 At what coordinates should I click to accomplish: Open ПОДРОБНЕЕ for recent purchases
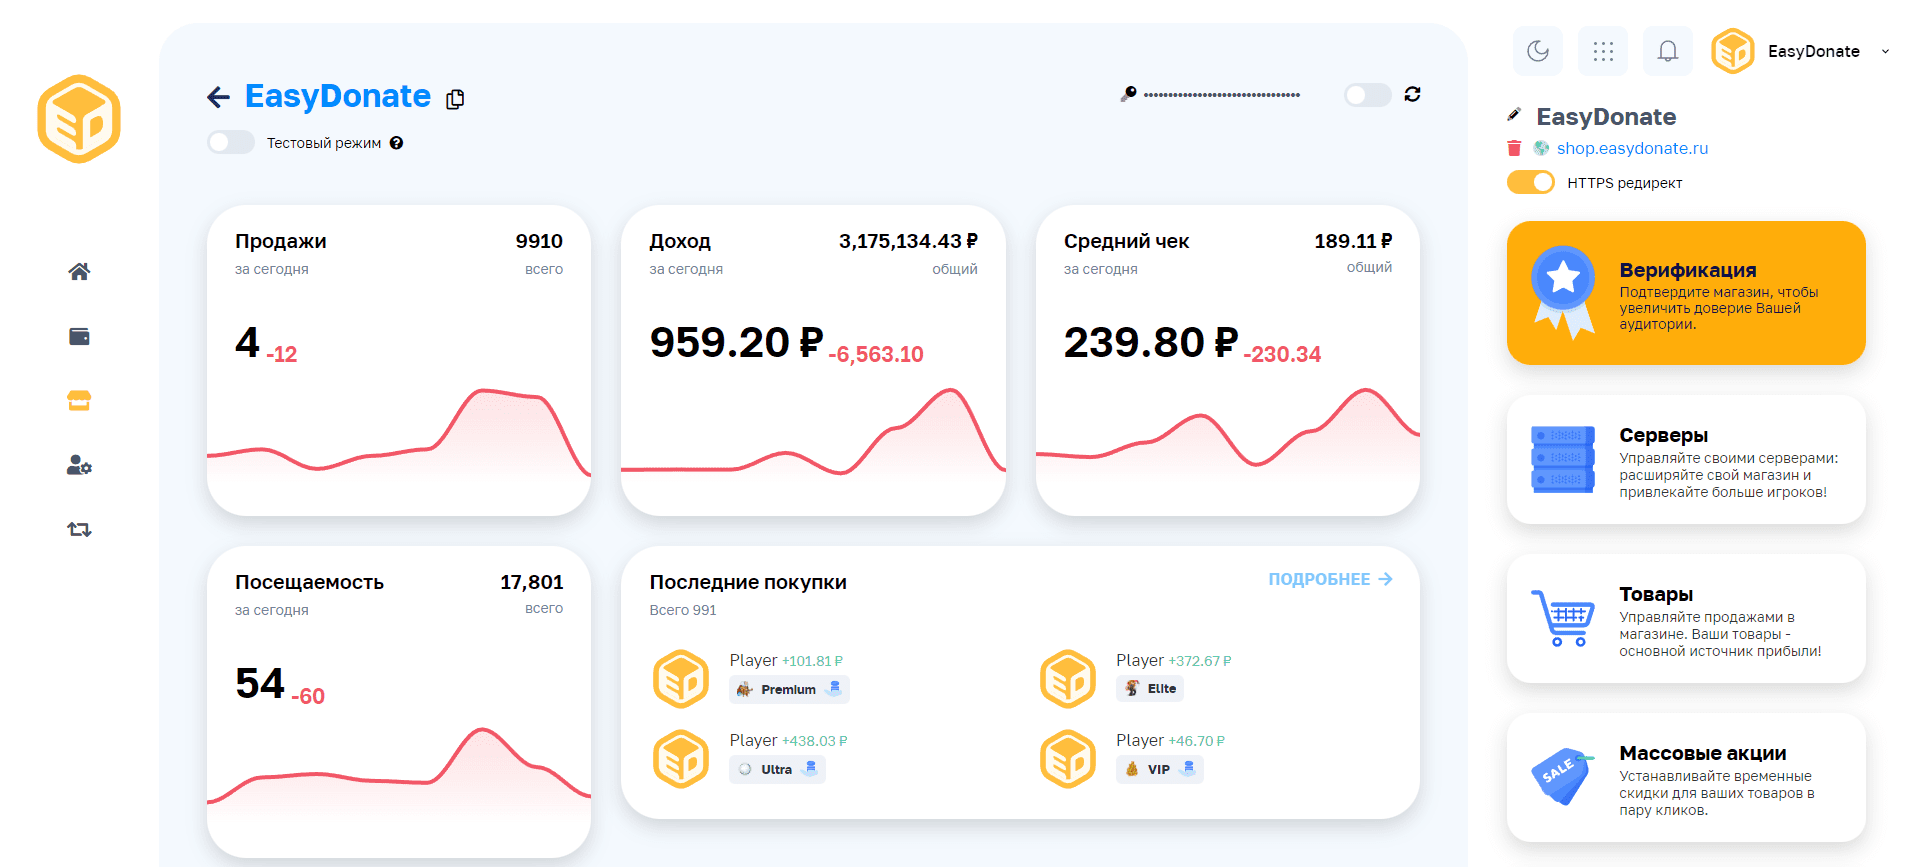[1330, 579]
